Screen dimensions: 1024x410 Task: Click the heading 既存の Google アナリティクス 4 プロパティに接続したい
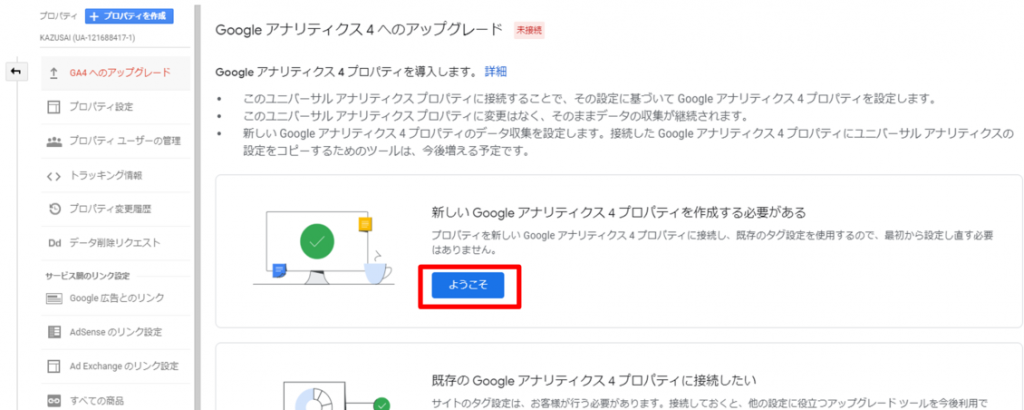click(x=594, y=380)
